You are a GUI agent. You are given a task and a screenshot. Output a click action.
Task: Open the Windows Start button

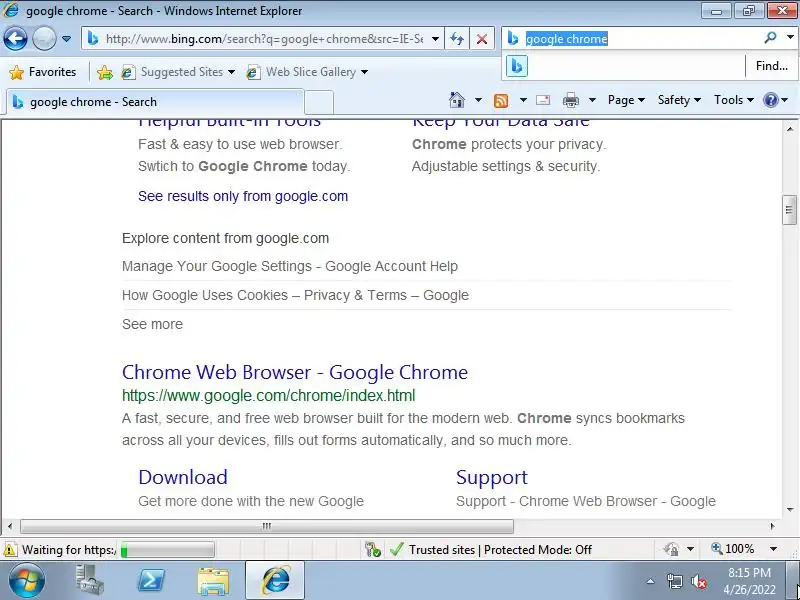(x=27, y=581)
